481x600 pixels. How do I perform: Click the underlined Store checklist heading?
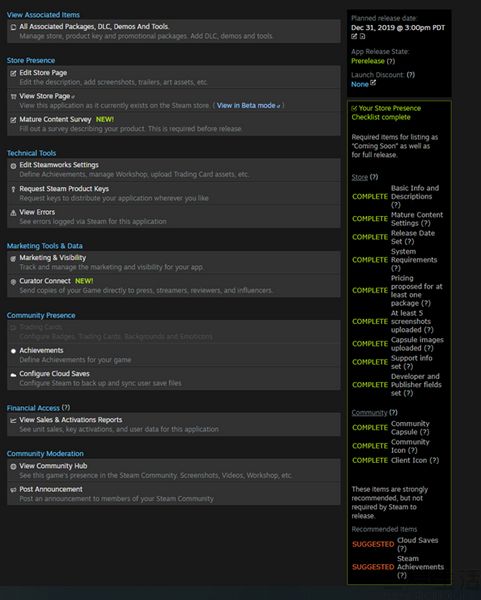click(x=360, y=177)
